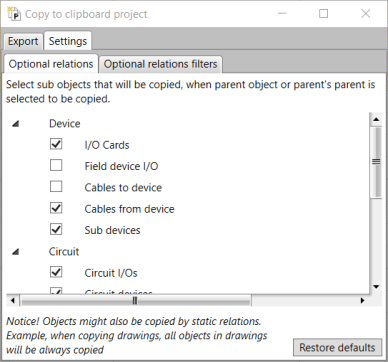Click the vertical scrollbar down arrow

376,287
